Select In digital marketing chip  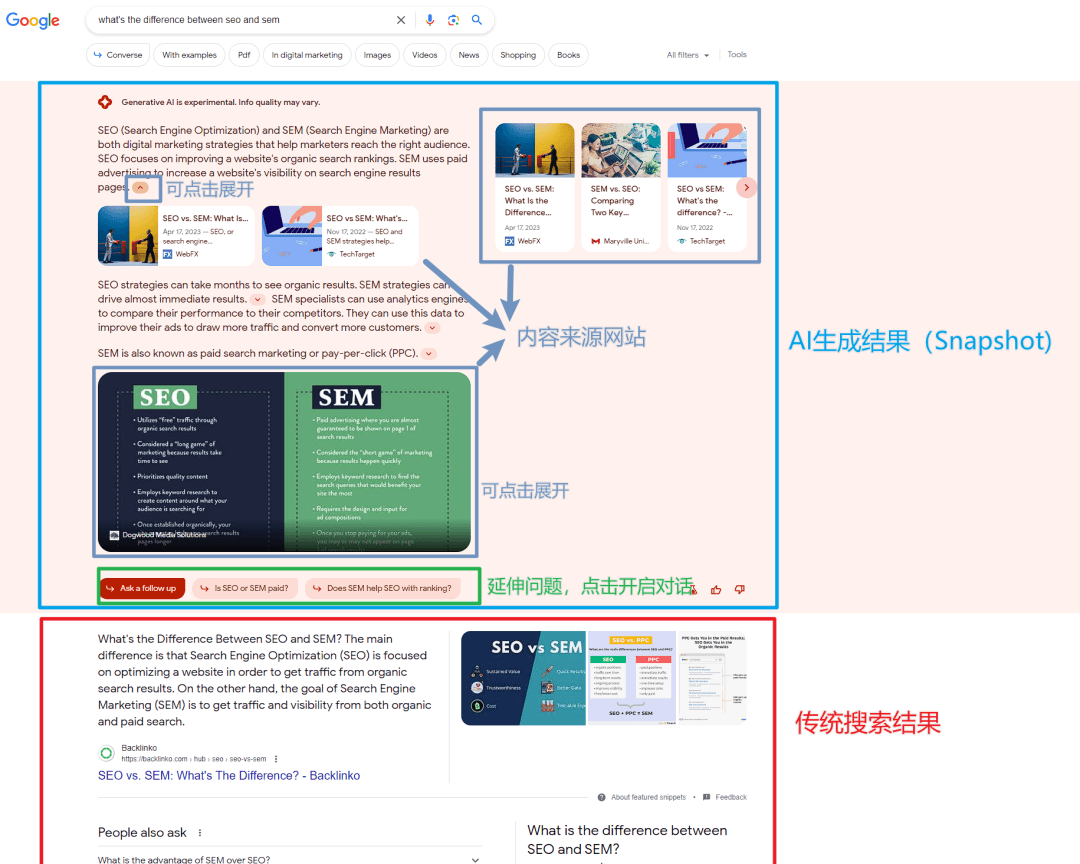307,55
